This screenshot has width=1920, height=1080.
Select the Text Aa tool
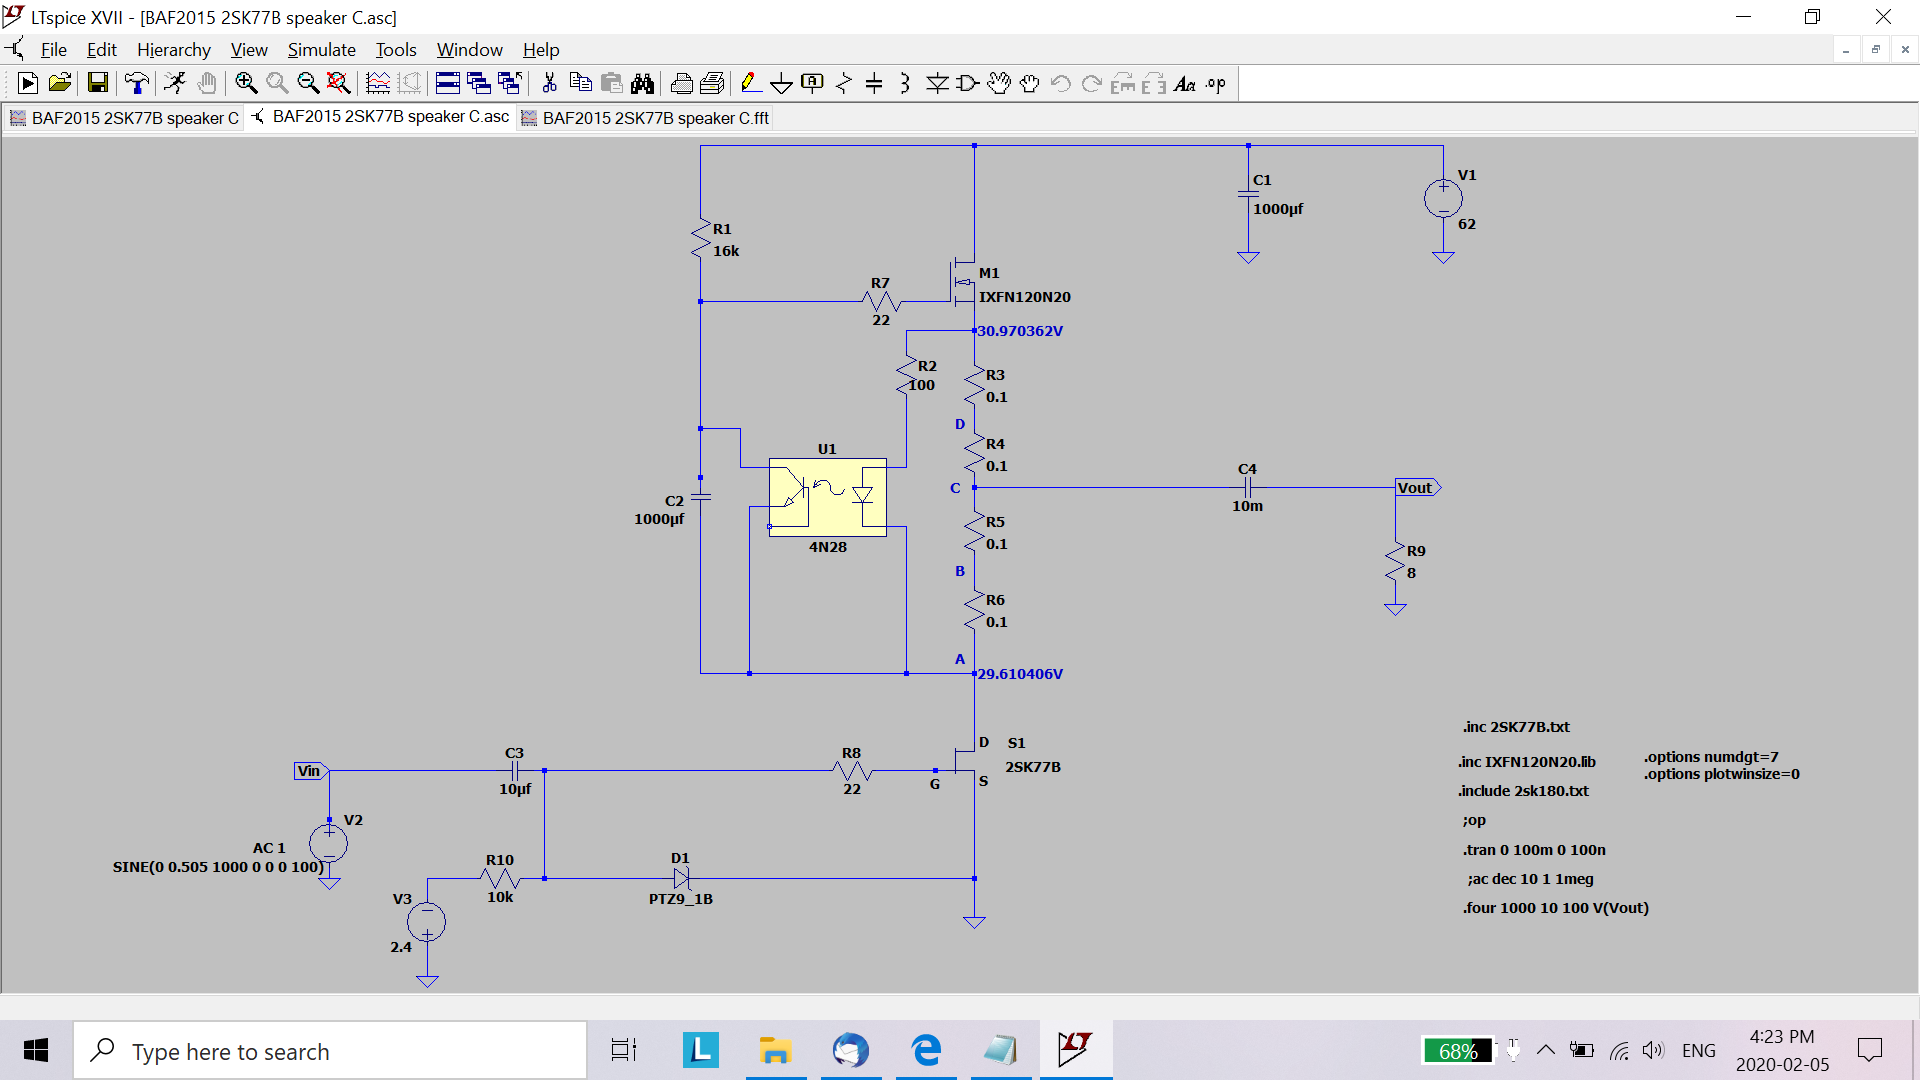[1185, 84]
